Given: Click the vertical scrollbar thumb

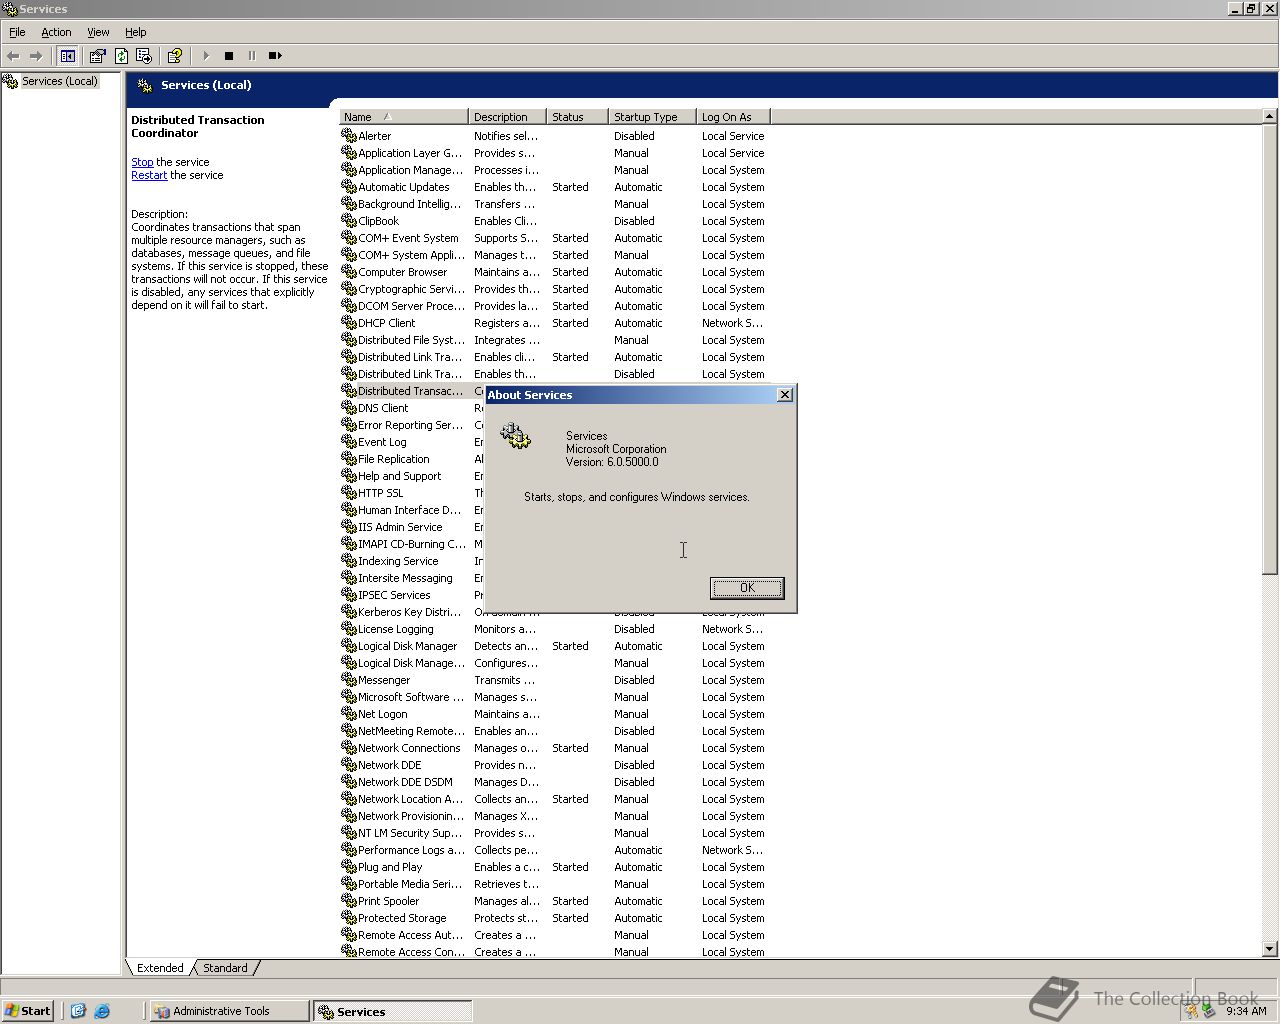Looking at the screenshot, I should [x=1270, y=349].
